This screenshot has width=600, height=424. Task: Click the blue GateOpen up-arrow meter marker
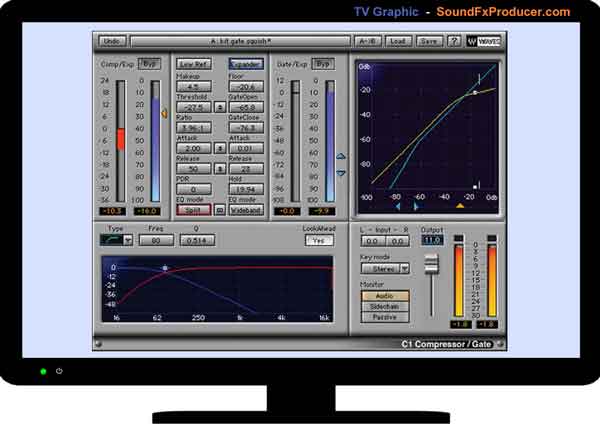(x=341, y=156)
